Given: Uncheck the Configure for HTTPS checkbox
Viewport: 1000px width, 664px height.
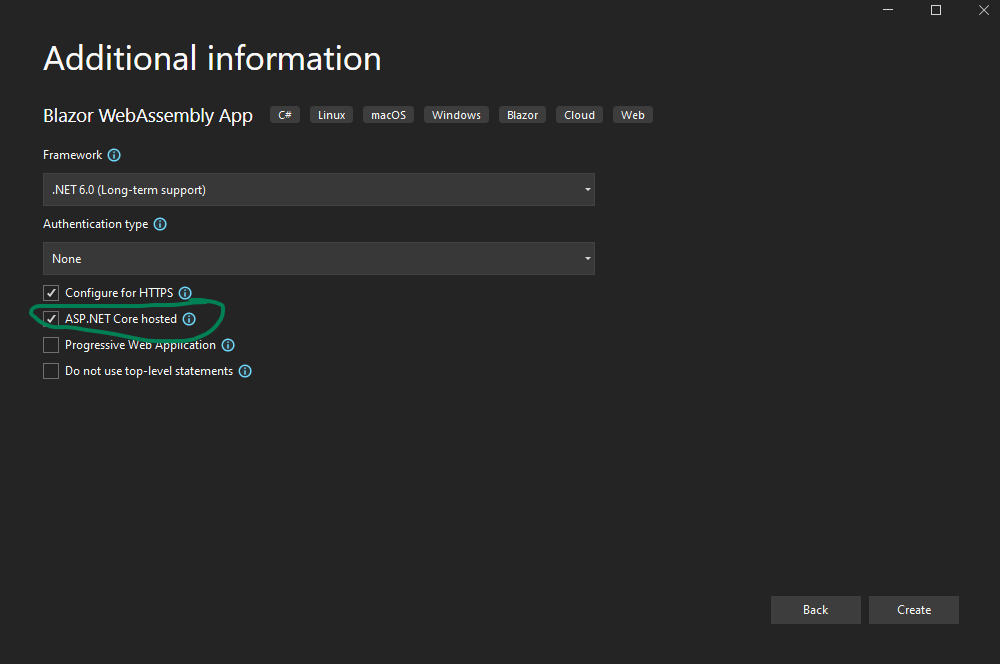Looking at the screenshot, I should pyautogui.click(x=51, y=293).
